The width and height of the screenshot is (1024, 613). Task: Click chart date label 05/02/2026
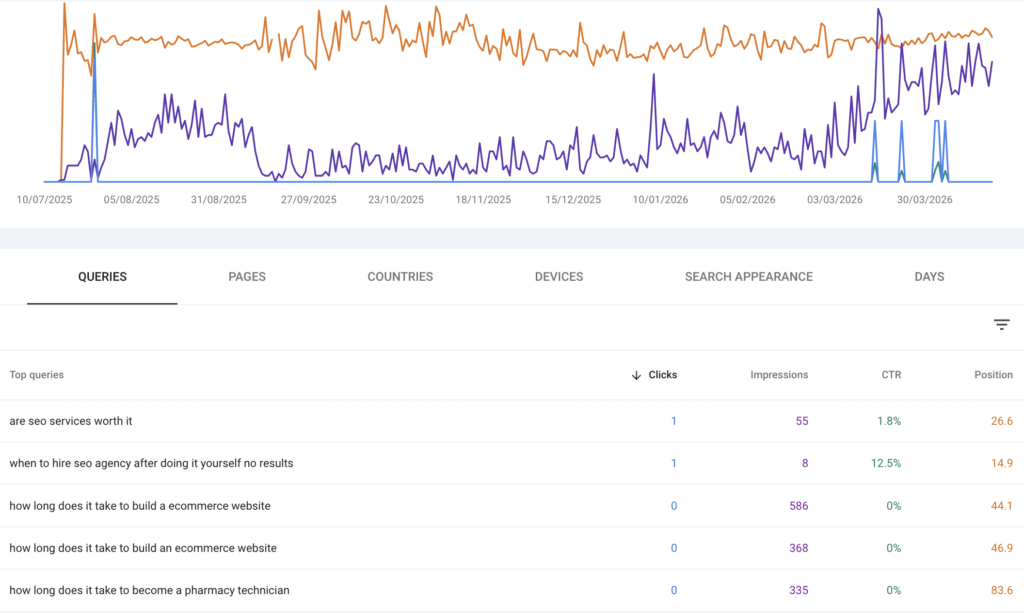[x=748, y=200]
